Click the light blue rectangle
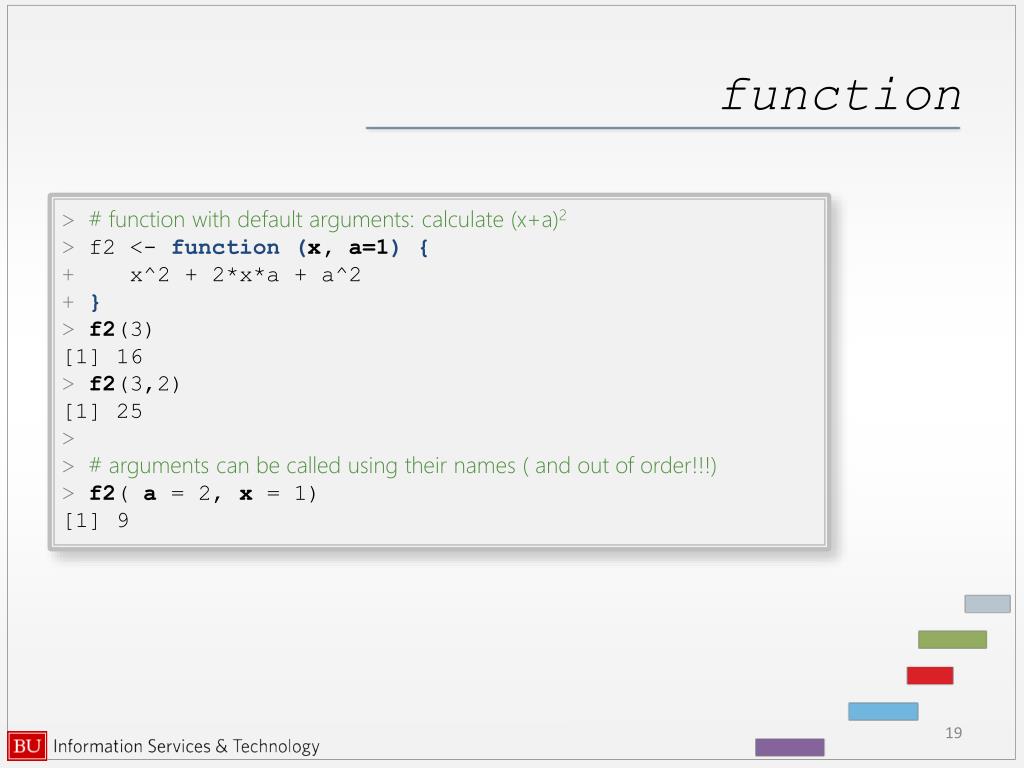This screenshot has height=768, width=1024. pyautogui.click(x=883, y=711)
